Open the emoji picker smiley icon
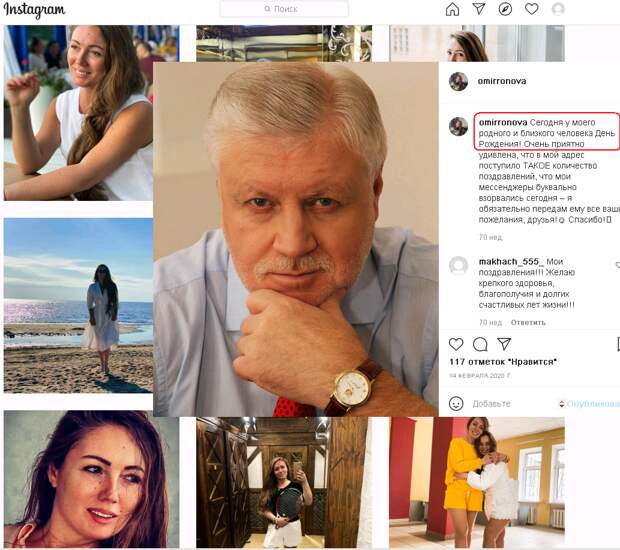This screenshot has height=550, width=620. (x=456, y=404)
